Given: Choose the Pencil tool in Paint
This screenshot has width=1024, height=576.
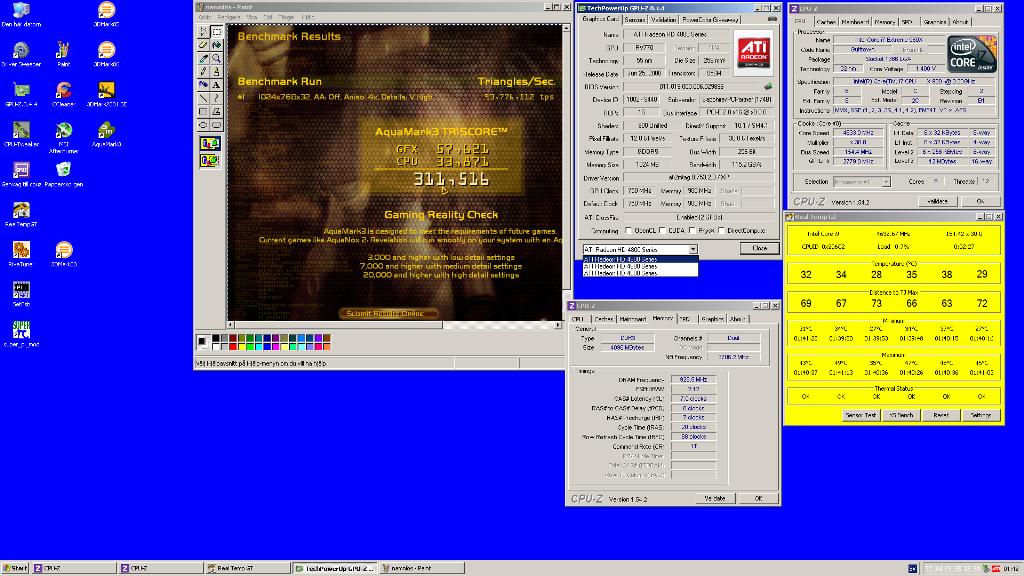Looking at the screenshot, I should point(203,71).
